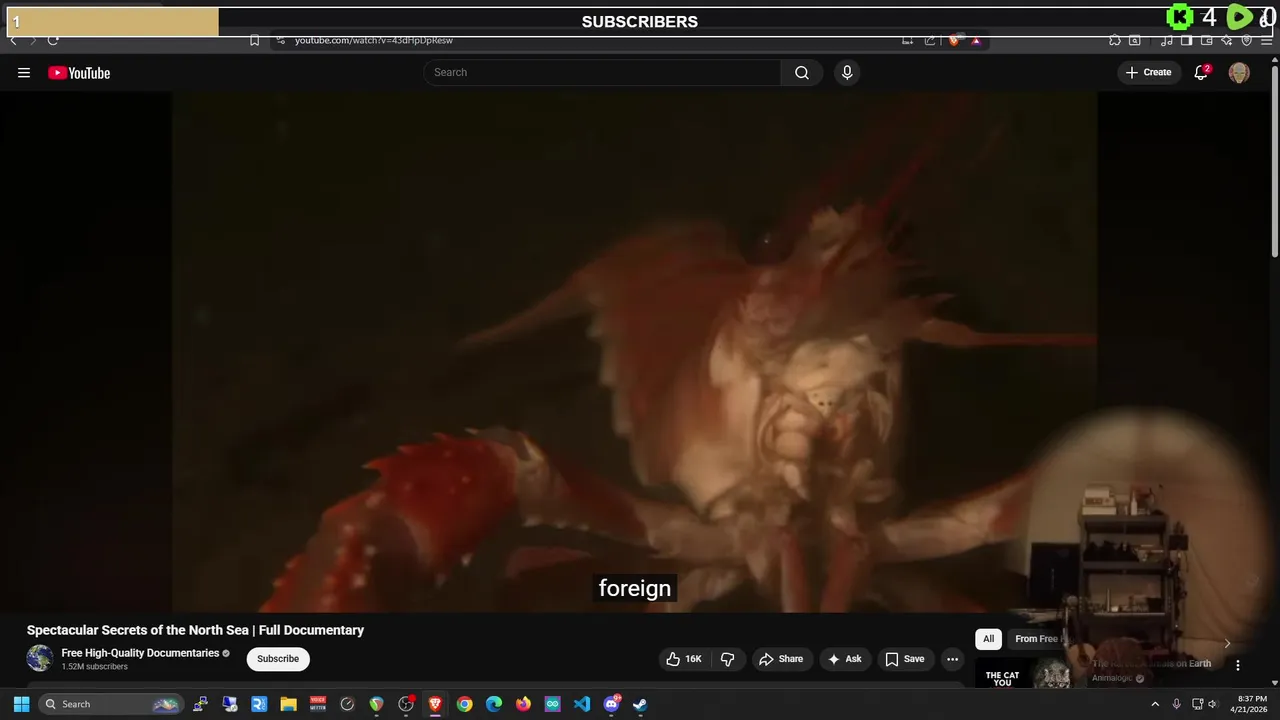Open the three-dot menu for Animalogic video
1280x720 pixels.
coord(1237,665)
